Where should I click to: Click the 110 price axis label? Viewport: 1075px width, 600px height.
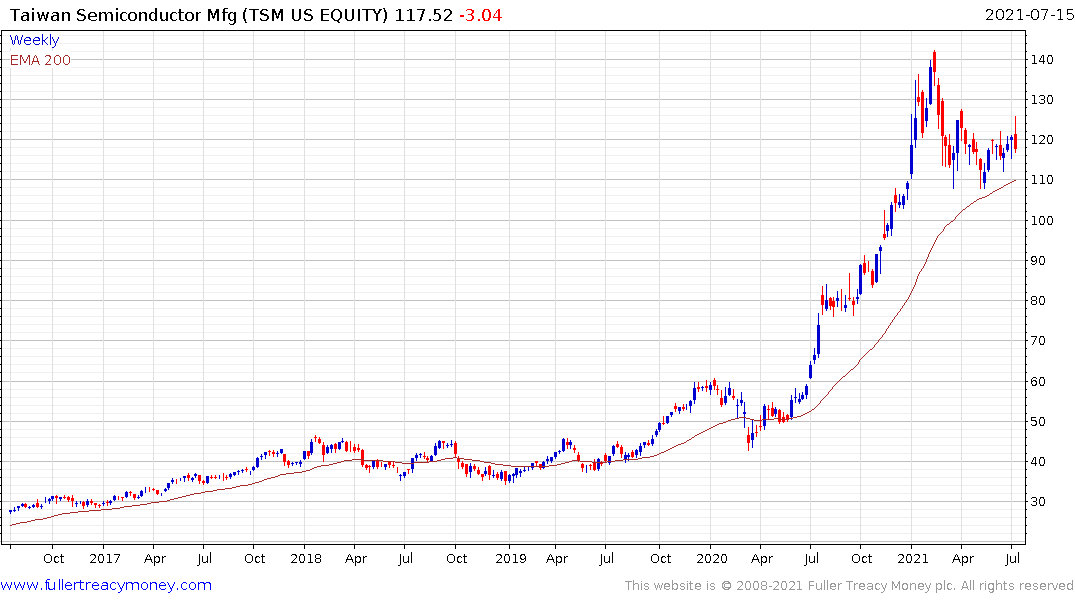(x=1042, y=180)
